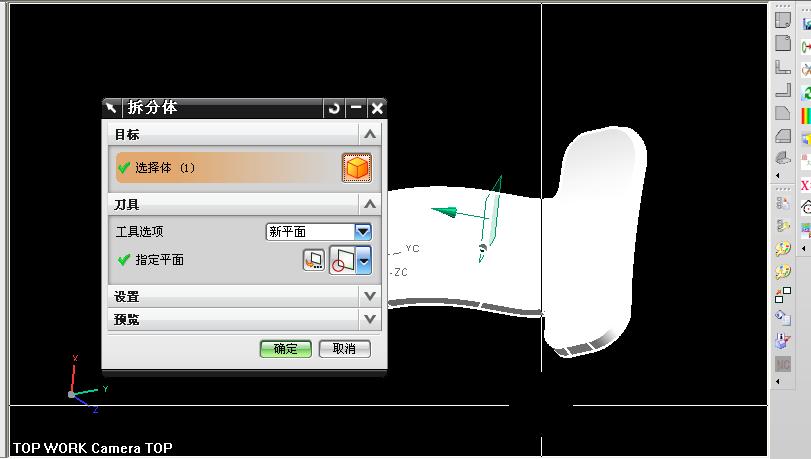Click the XYZ view triad in viewport corner

(x=86, y=384)
